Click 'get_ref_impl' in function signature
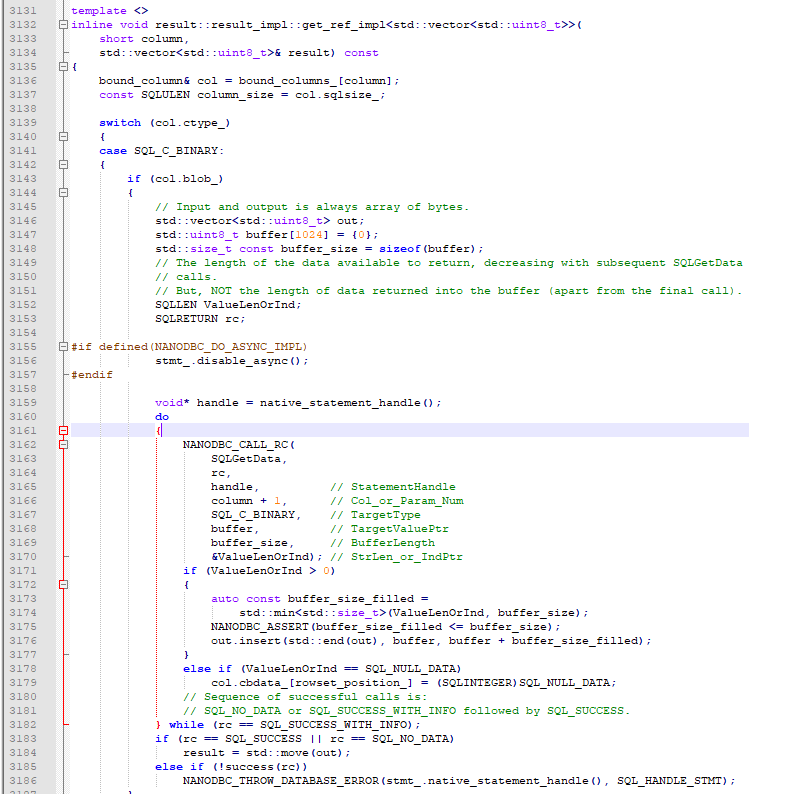This screenshot has height=794, width=800. tap(343, 24)
